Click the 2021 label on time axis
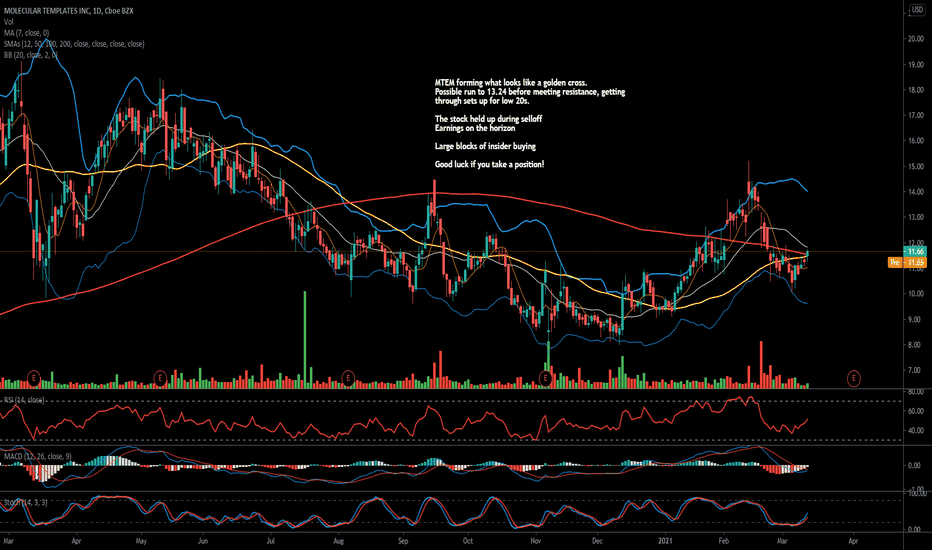Viewport: 932px width, 550px height. click(665, 541)
